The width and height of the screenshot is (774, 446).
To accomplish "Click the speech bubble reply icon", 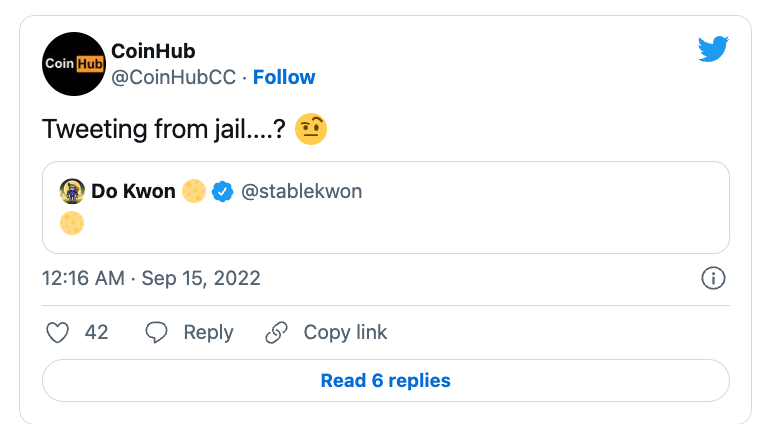I will 156,333.
